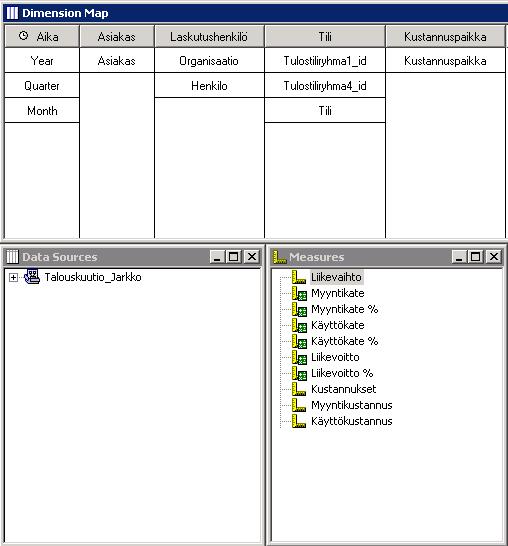This screenshot has width=508, height=546.
Task: Click the Kustannukset measure ruler icon
Action: [x=299, y=389]
